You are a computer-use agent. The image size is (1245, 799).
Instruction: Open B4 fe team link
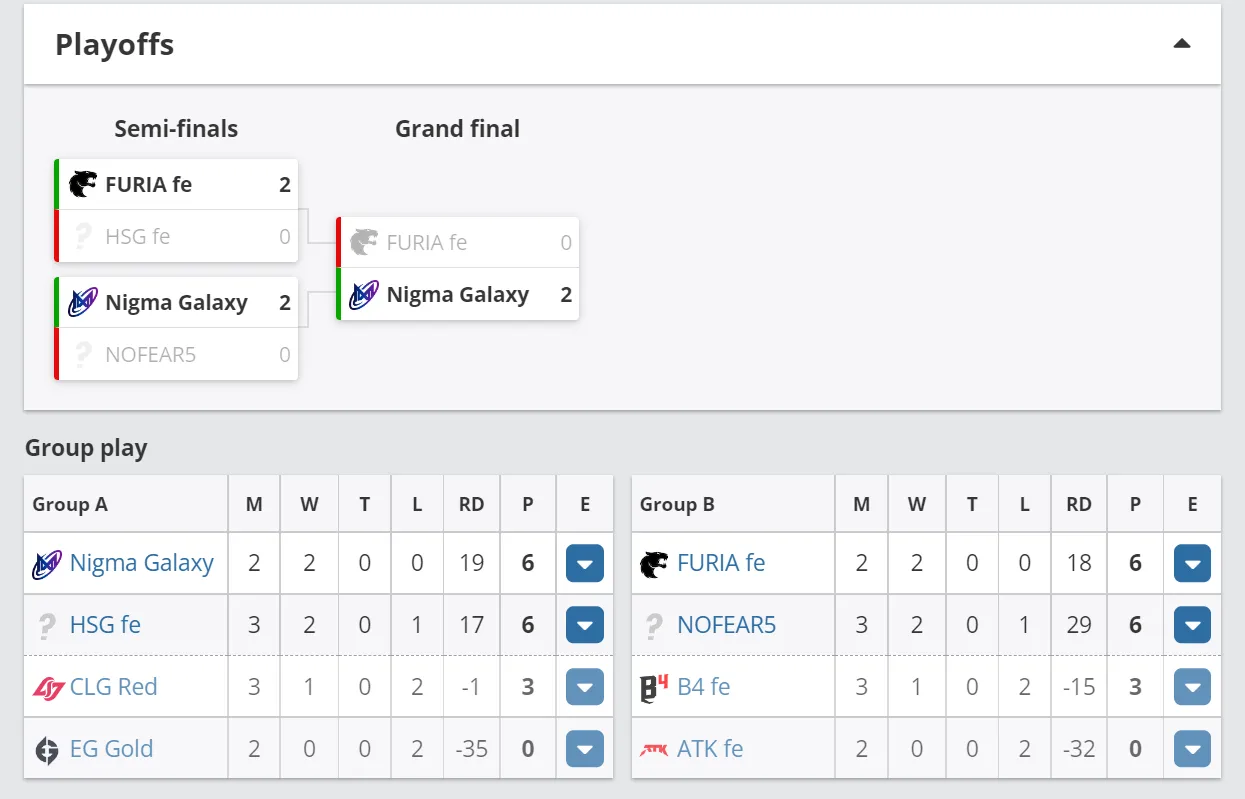704,687
